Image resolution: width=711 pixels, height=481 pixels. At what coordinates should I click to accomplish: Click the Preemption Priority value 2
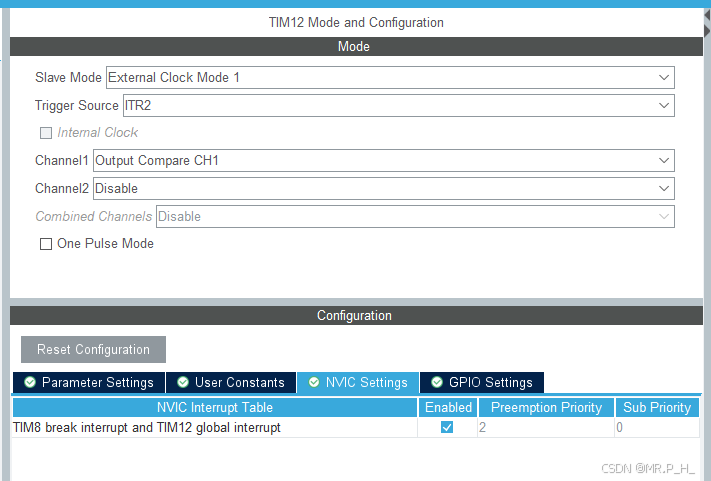(x=546, y=428)
